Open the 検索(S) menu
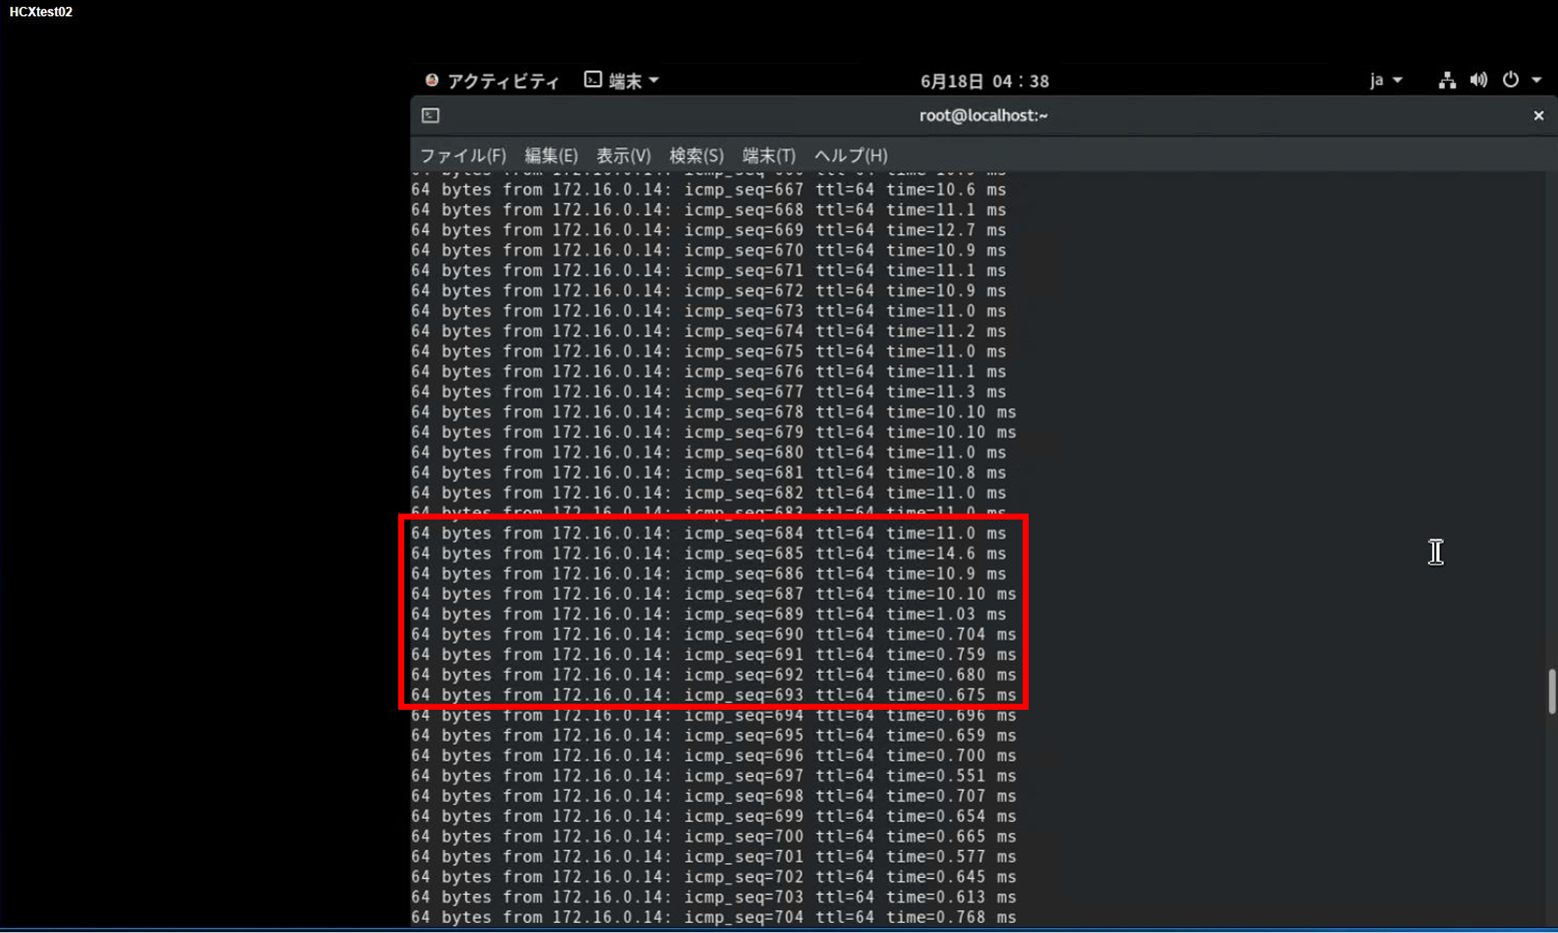Viewport: 1558px width, 933px height. point(696,156)
